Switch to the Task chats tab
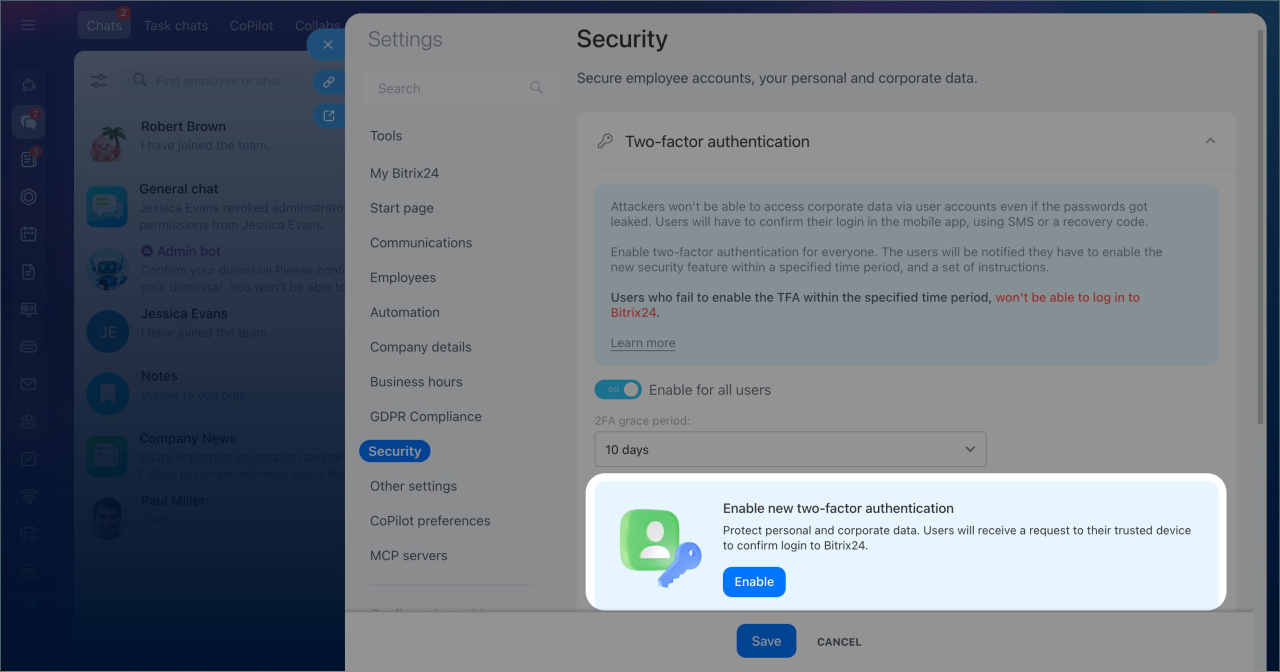The image size is (1280, 672). click(176, 25)
